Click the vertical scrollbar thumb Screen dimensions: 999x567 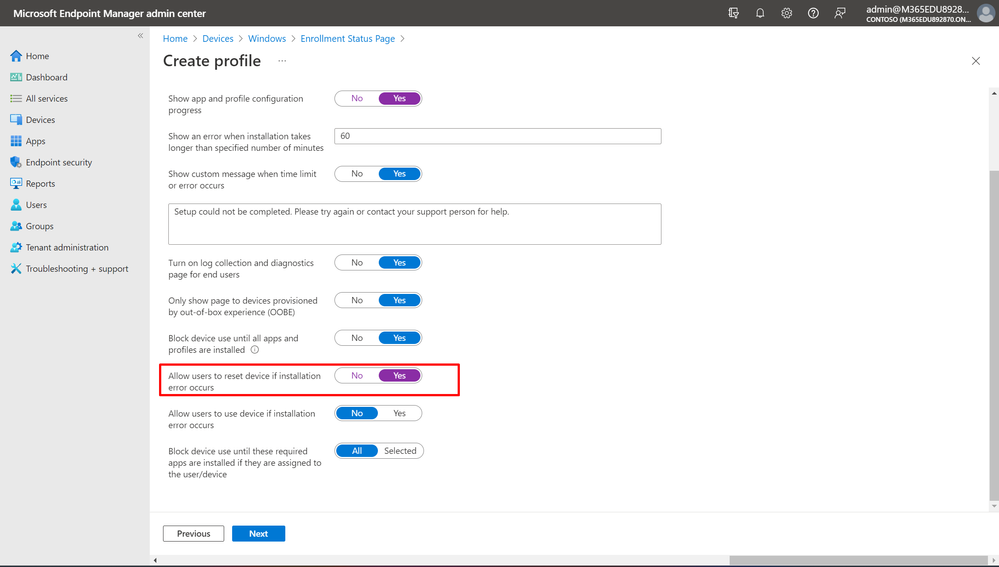point(994,336)
